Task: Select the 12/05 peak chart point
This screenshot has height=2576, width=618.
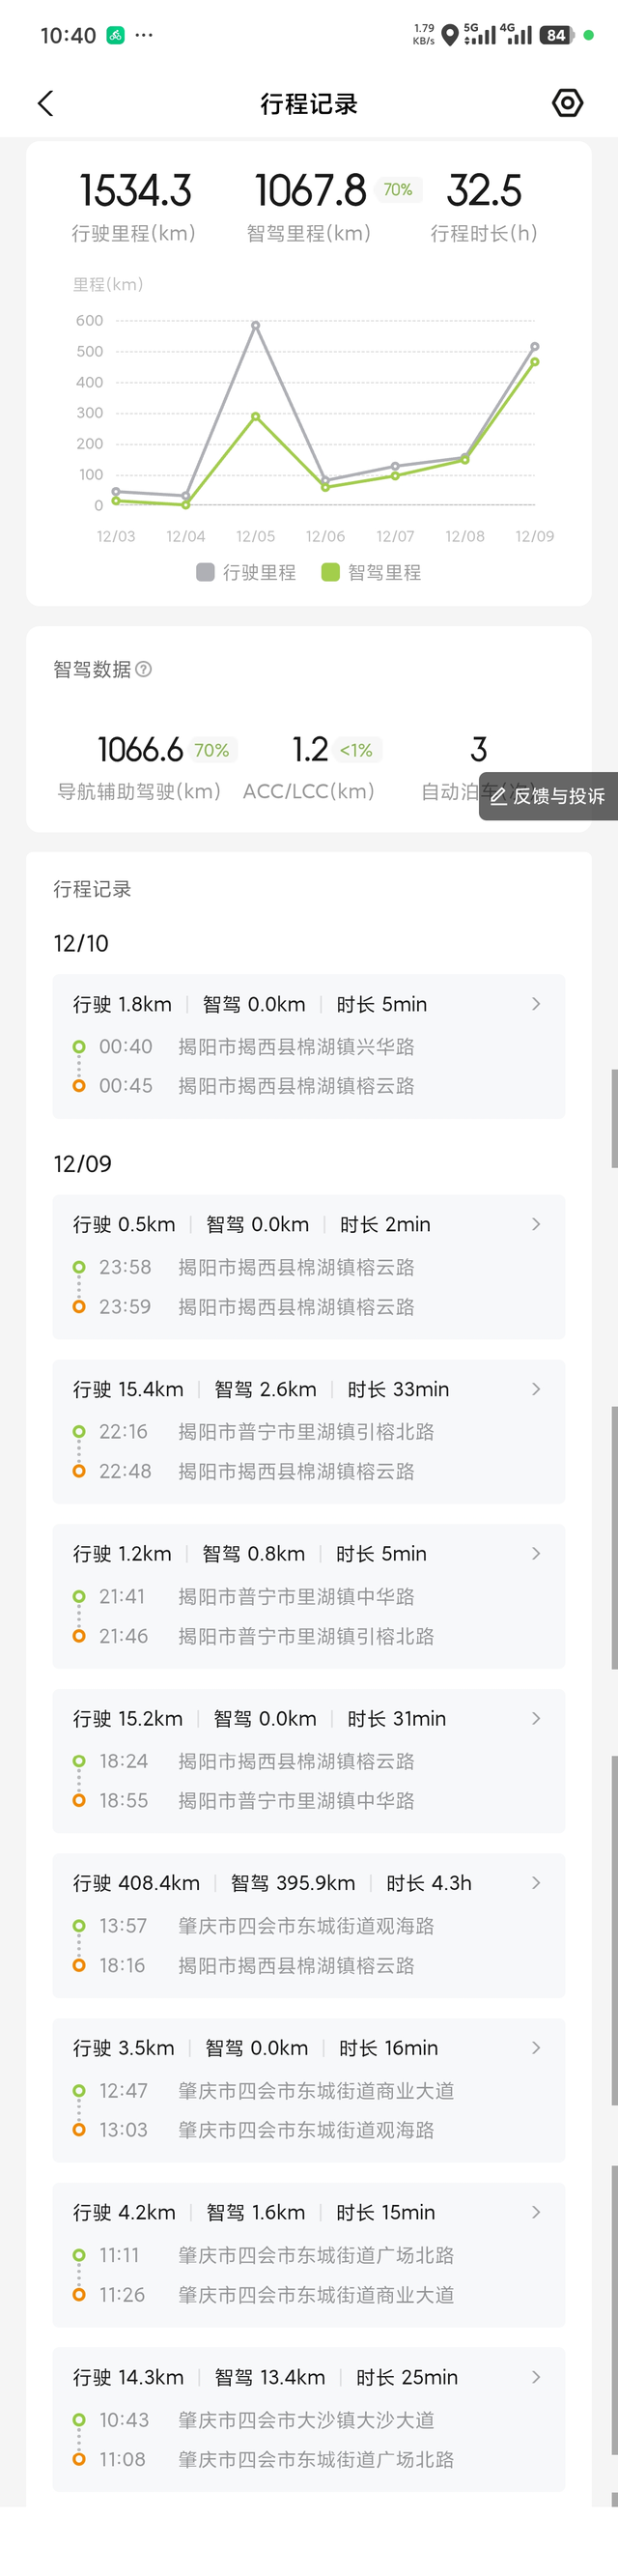Action: 256,326
